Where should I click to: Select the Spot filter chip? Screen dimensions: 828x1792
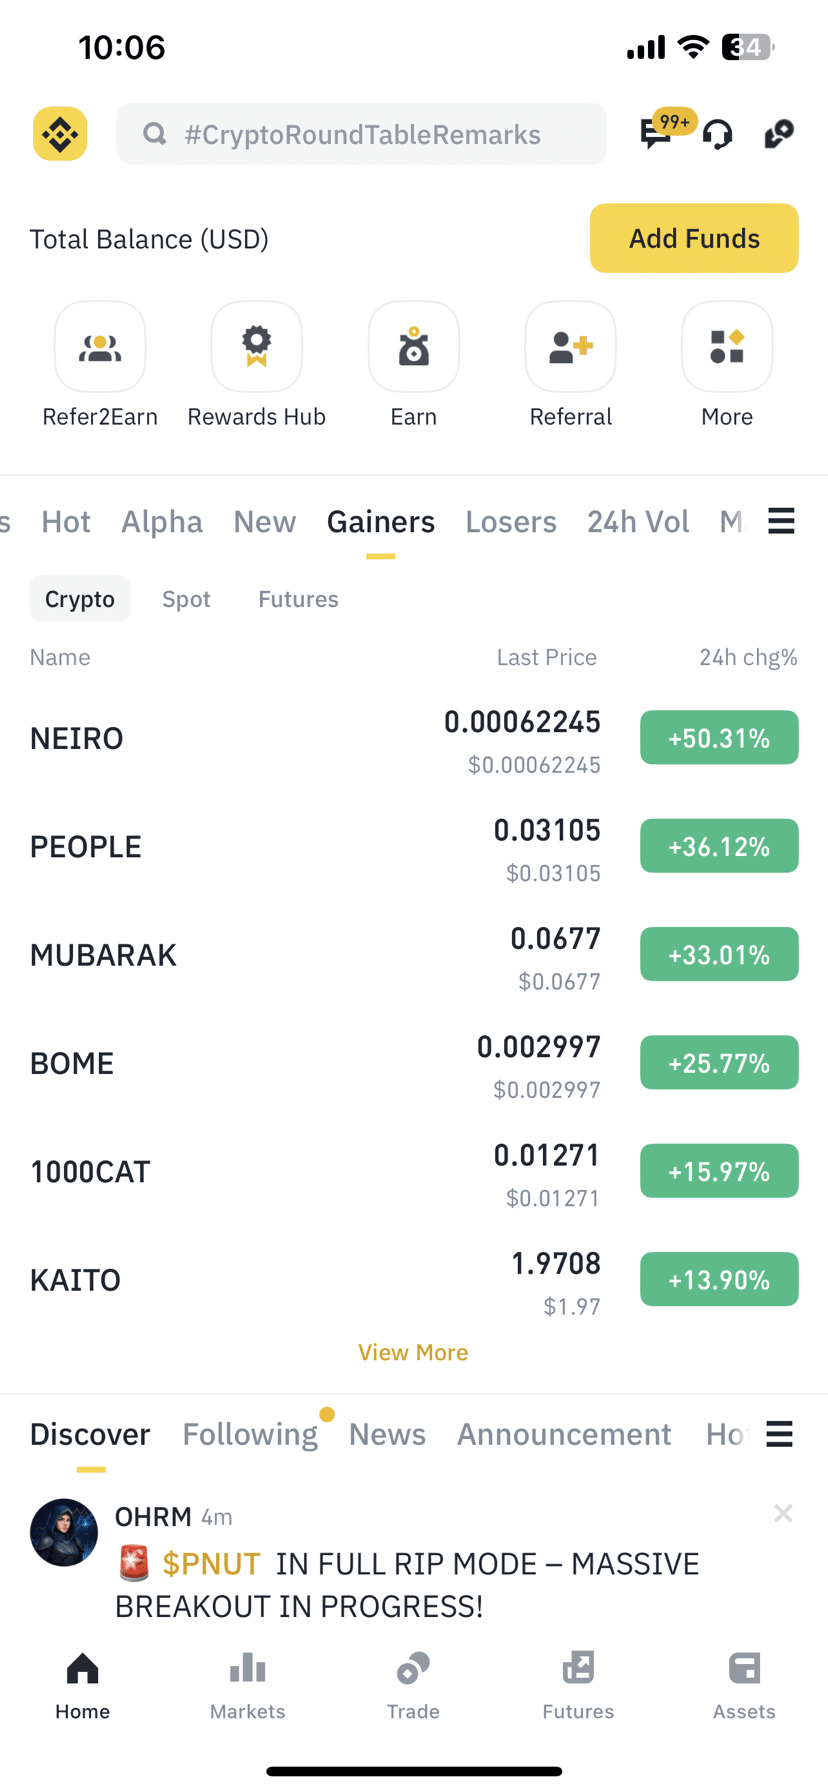click(186, 599)
